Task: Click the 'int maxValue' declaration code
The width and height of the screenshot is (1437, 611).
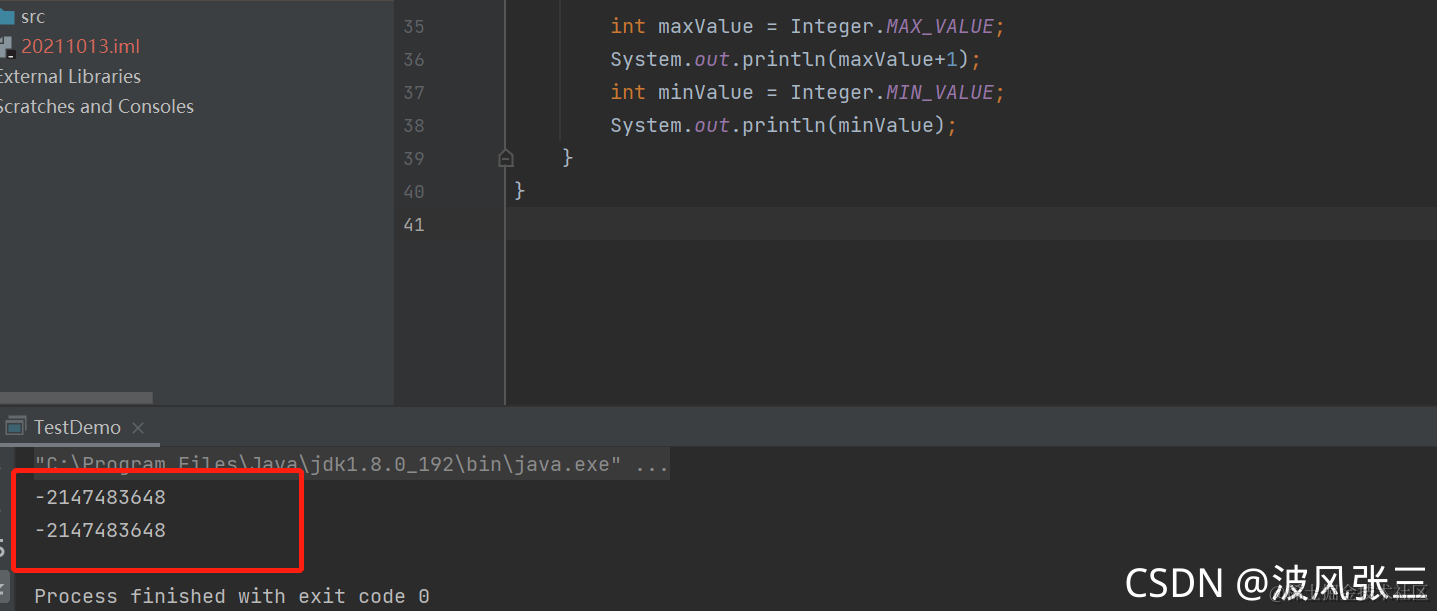Action: (x=682, y=27)
